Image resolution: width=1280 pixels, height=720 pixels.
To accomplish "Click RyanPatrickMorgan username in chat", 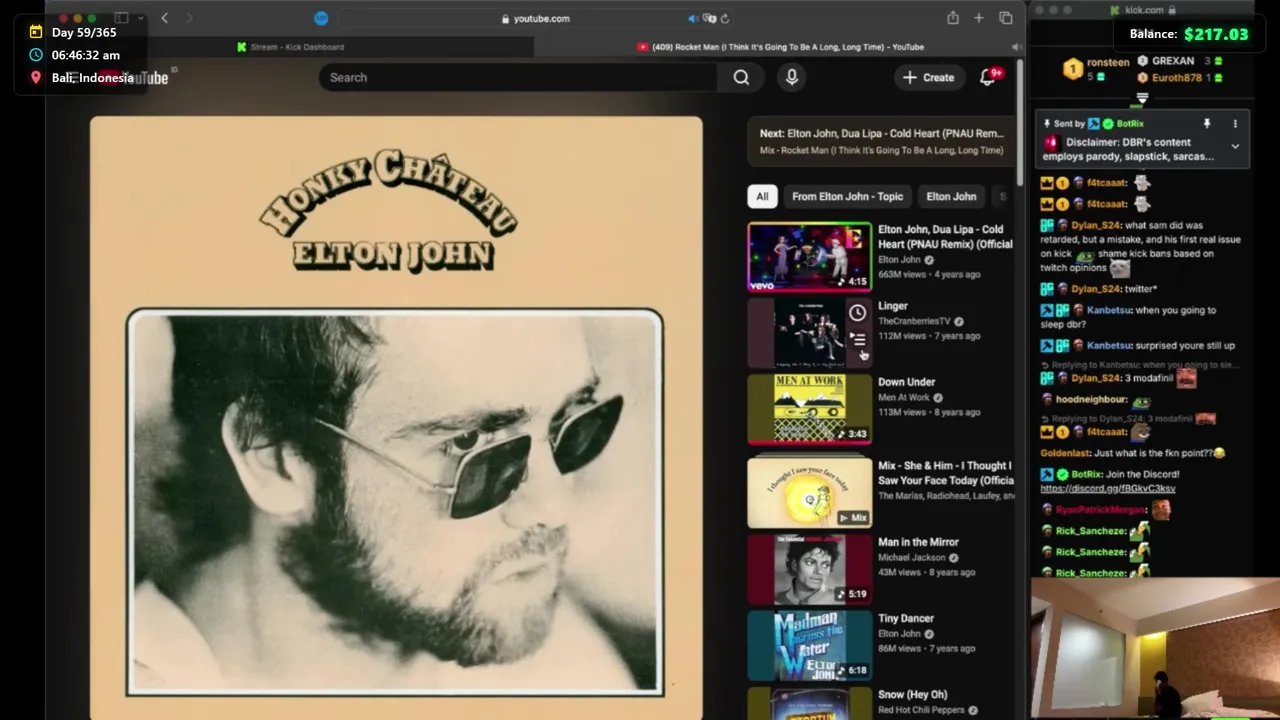I will click(1100, 510).
